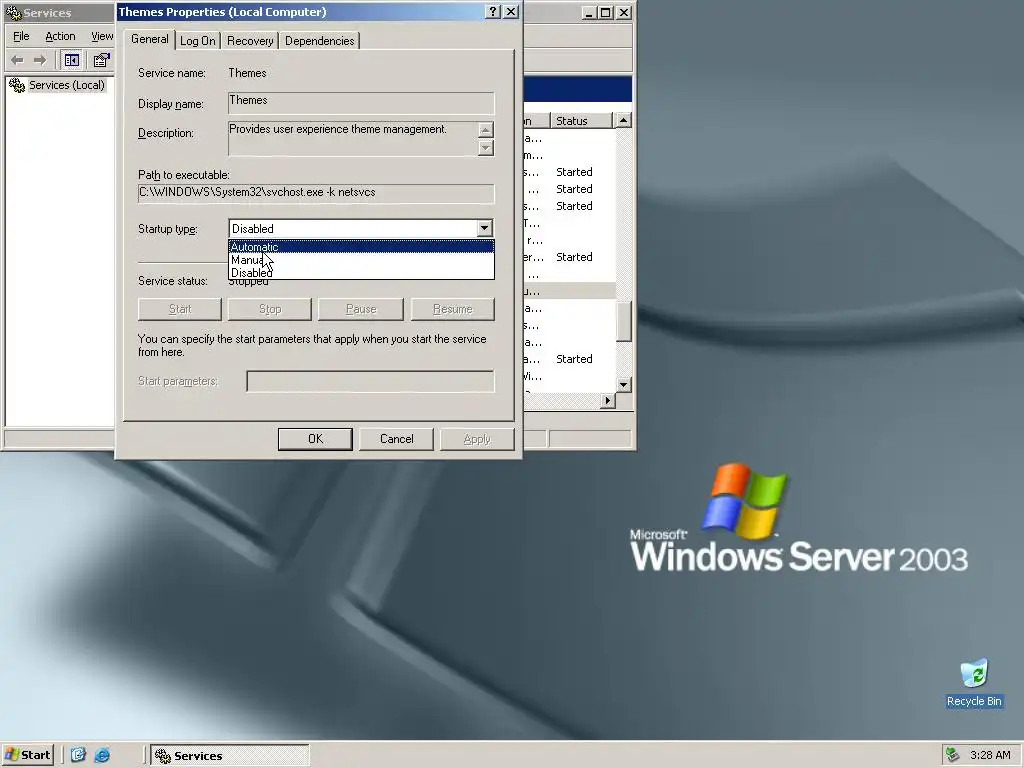Click the Properties icon in Services toolbar
1024x768 pixels.
click(101, 60)
